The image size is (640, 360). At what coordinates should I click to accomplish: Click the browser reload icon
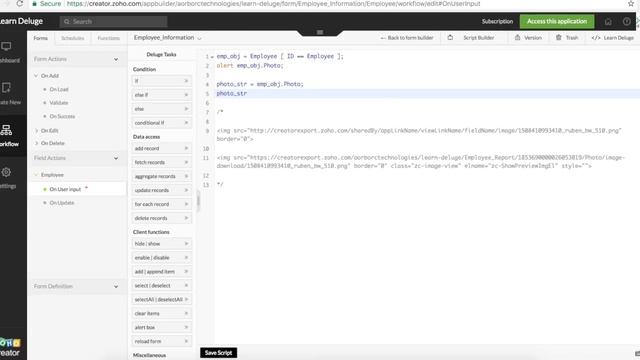click(19, 4)
